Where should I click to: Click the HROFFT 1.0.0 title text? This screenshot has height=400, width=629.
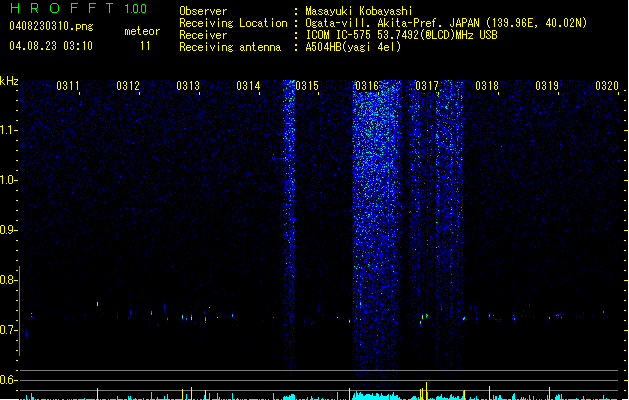[x=78, y=8]
